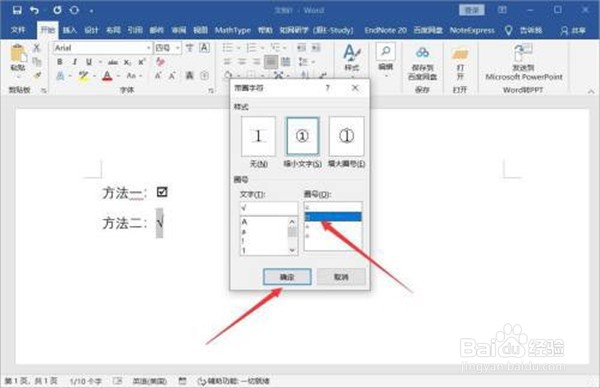This screenshot has height=388, width=600.
Task: Decrease paragraph indent
Action: click(x=301, y=48)
